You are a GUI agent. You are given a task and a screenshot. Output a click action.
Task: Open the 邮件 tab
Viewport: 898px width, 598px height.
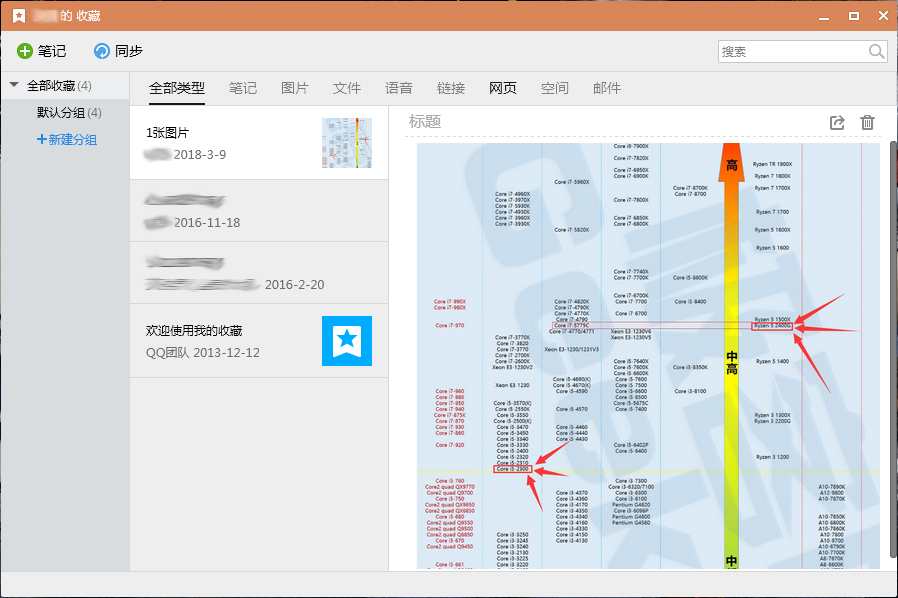[x=607, y=88]
